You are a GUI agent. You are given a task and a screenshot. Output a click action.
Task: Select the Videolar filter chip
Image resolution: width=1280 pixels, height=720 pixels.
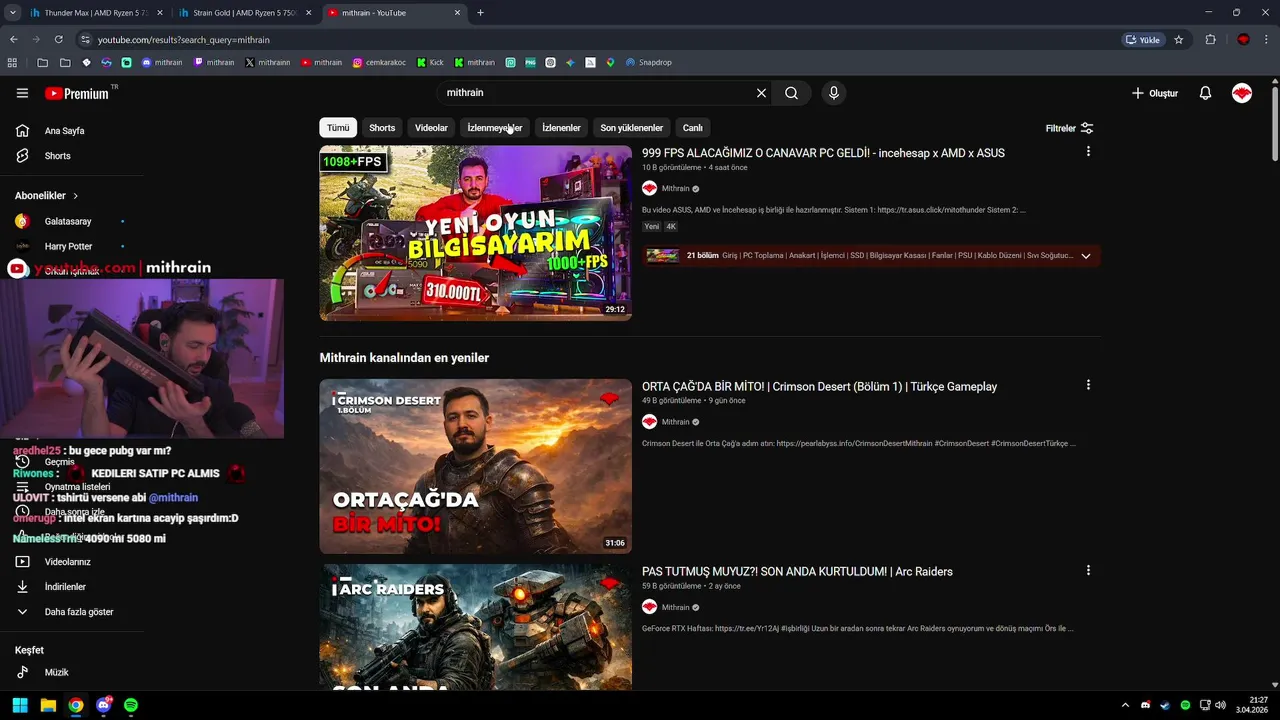[x=431, y=128]
